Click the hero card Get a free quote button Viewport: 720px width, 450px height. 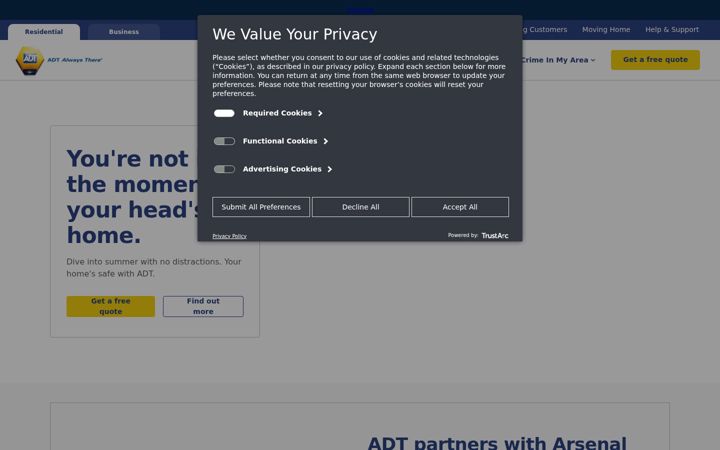coord(111,306)
